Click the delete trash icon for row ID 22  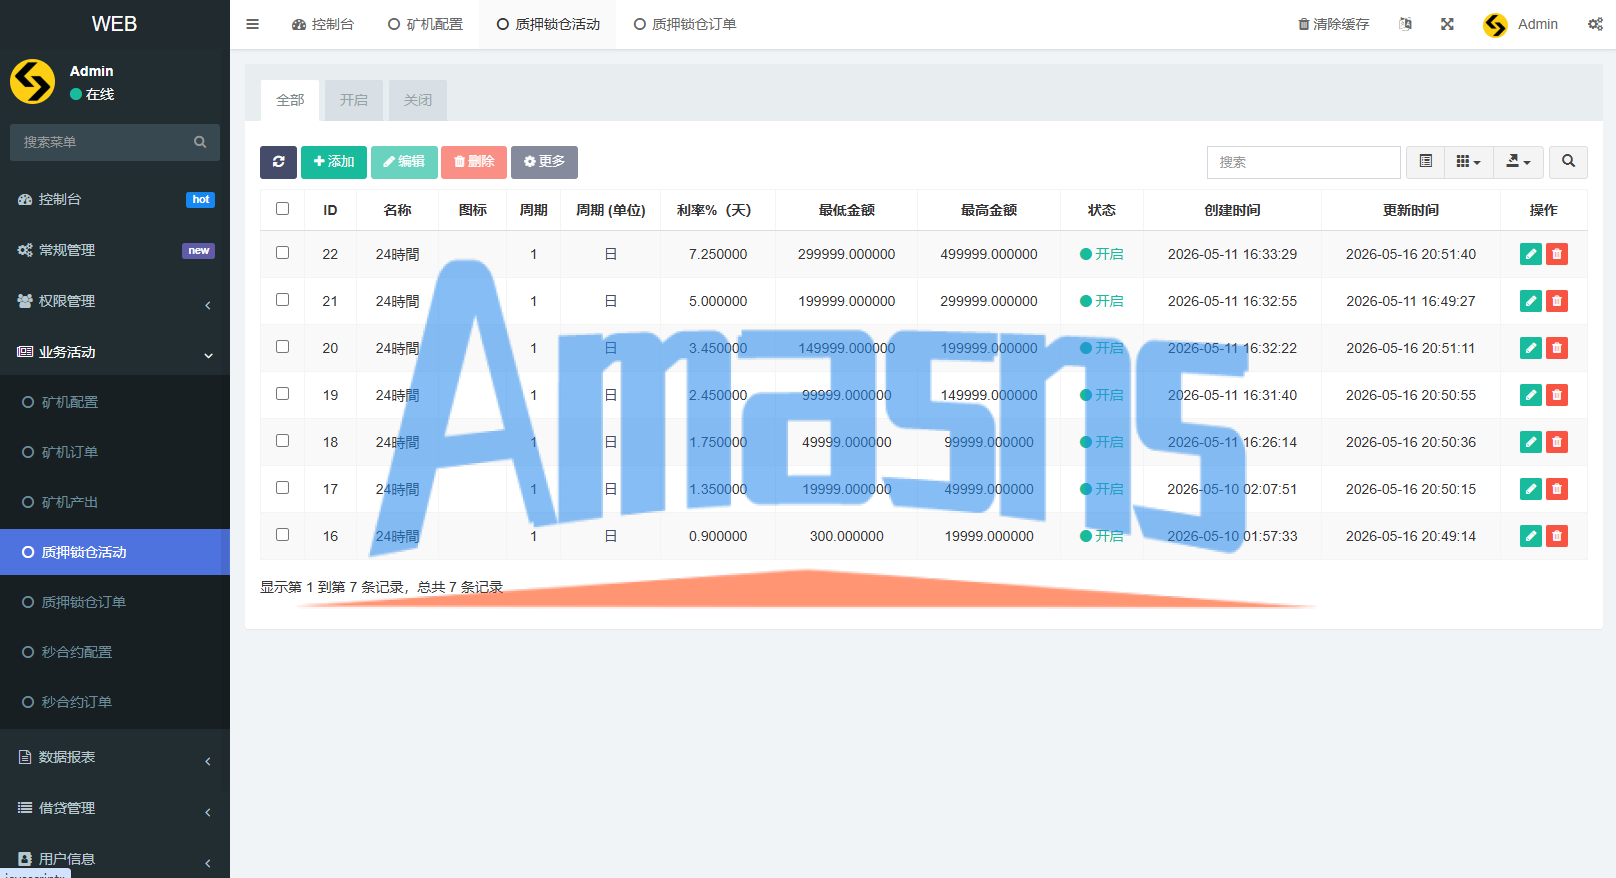point(1557,254)
